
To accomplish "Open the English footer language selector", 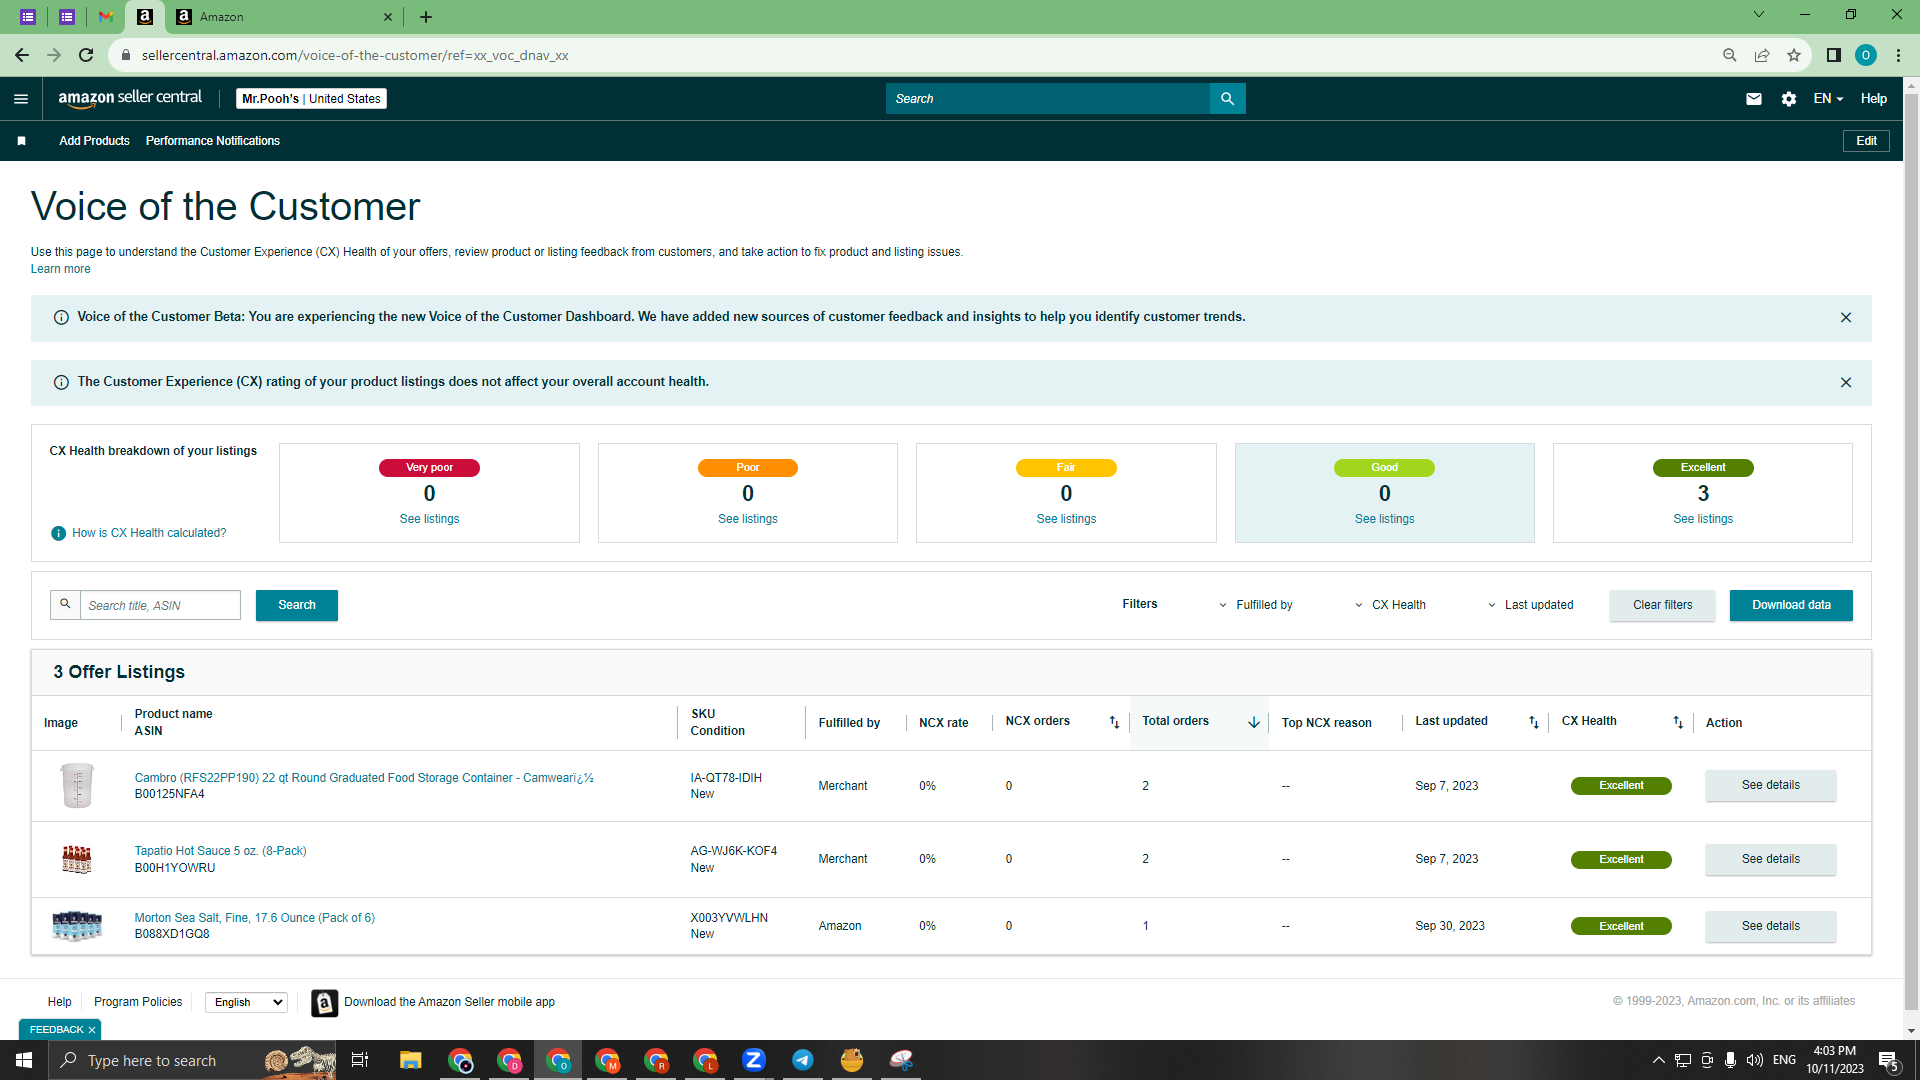I will pos(246,1003).
